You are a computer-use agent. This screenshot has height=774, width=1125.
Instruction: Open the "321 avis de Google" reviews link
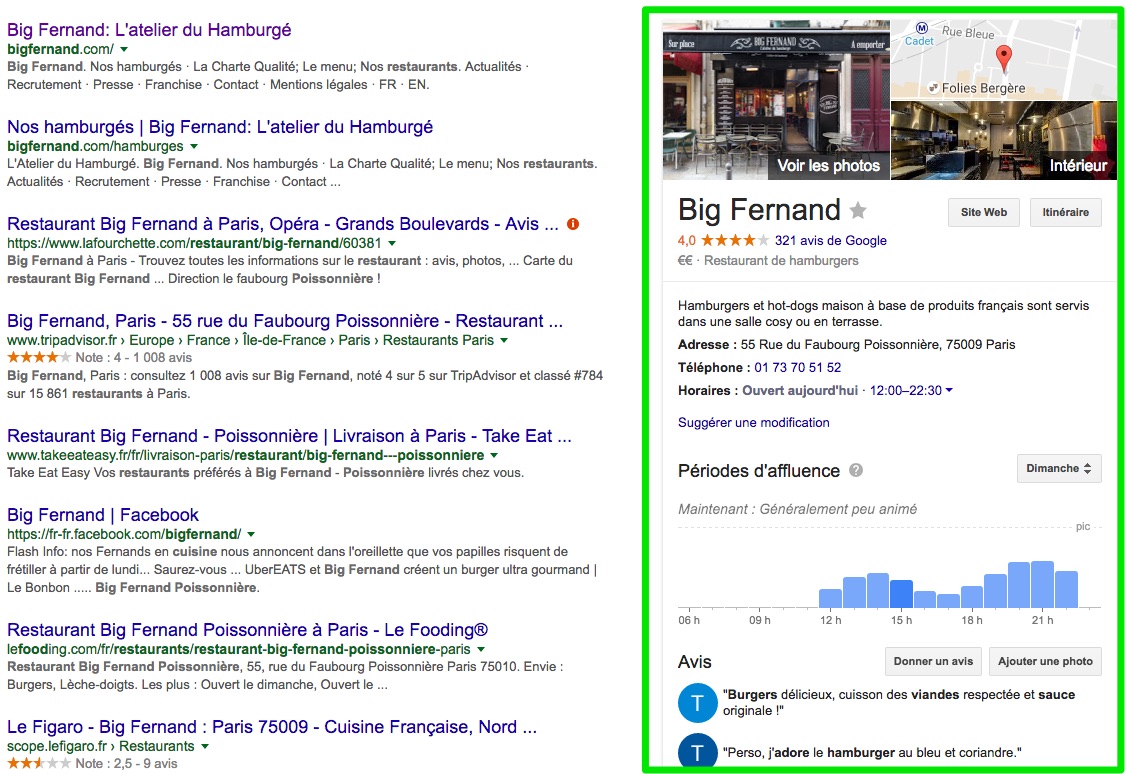coord(831,240)
